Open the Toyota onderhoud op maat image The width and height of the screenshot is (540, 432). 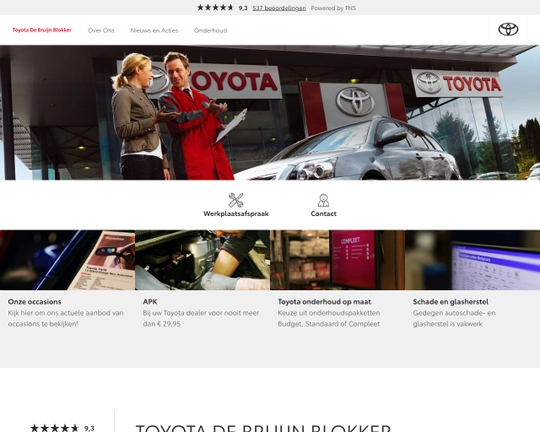[x=338, y=260]
